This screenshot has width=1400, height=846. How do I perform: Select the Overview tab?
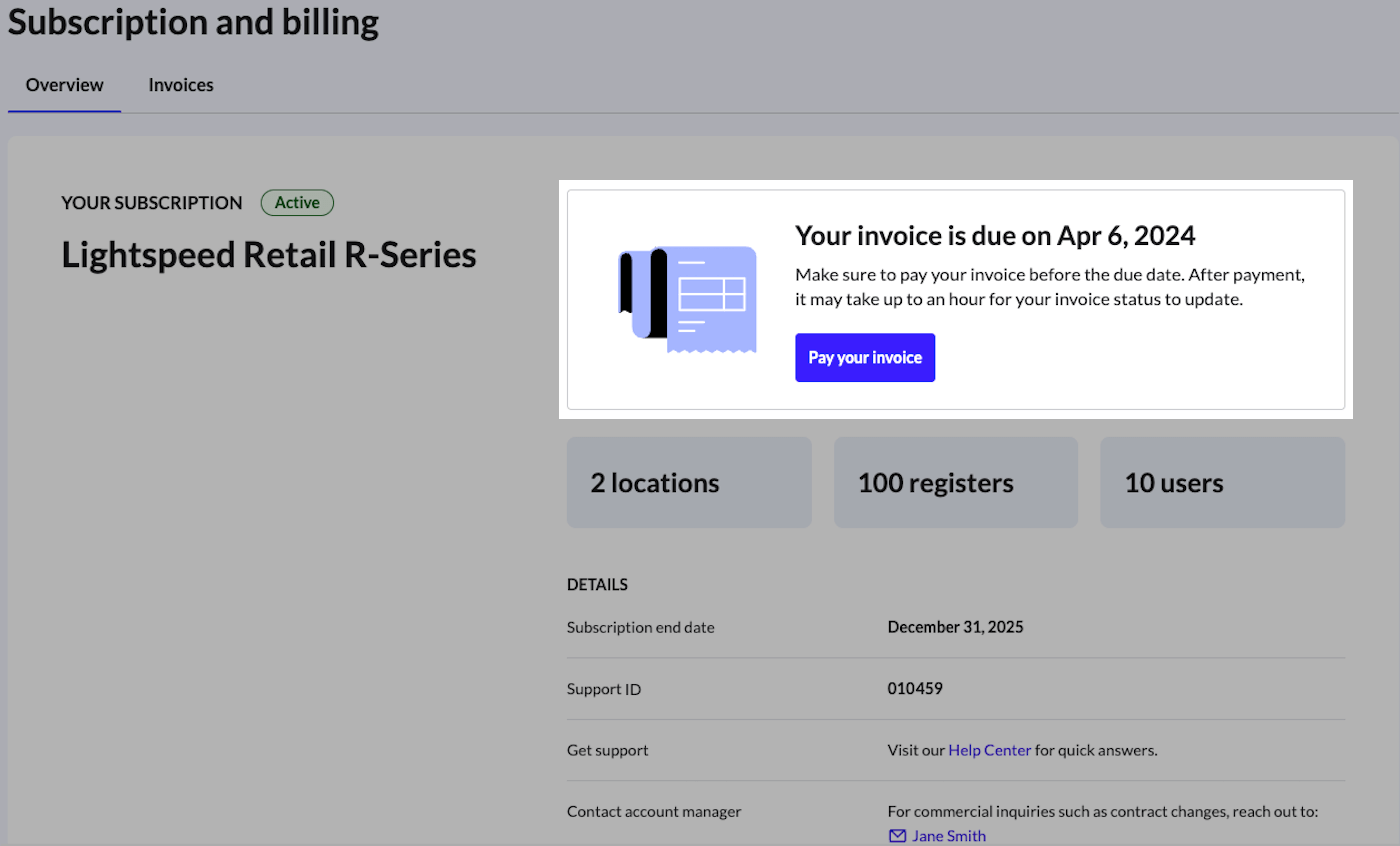pyautogui.click(x=64, y=85)
